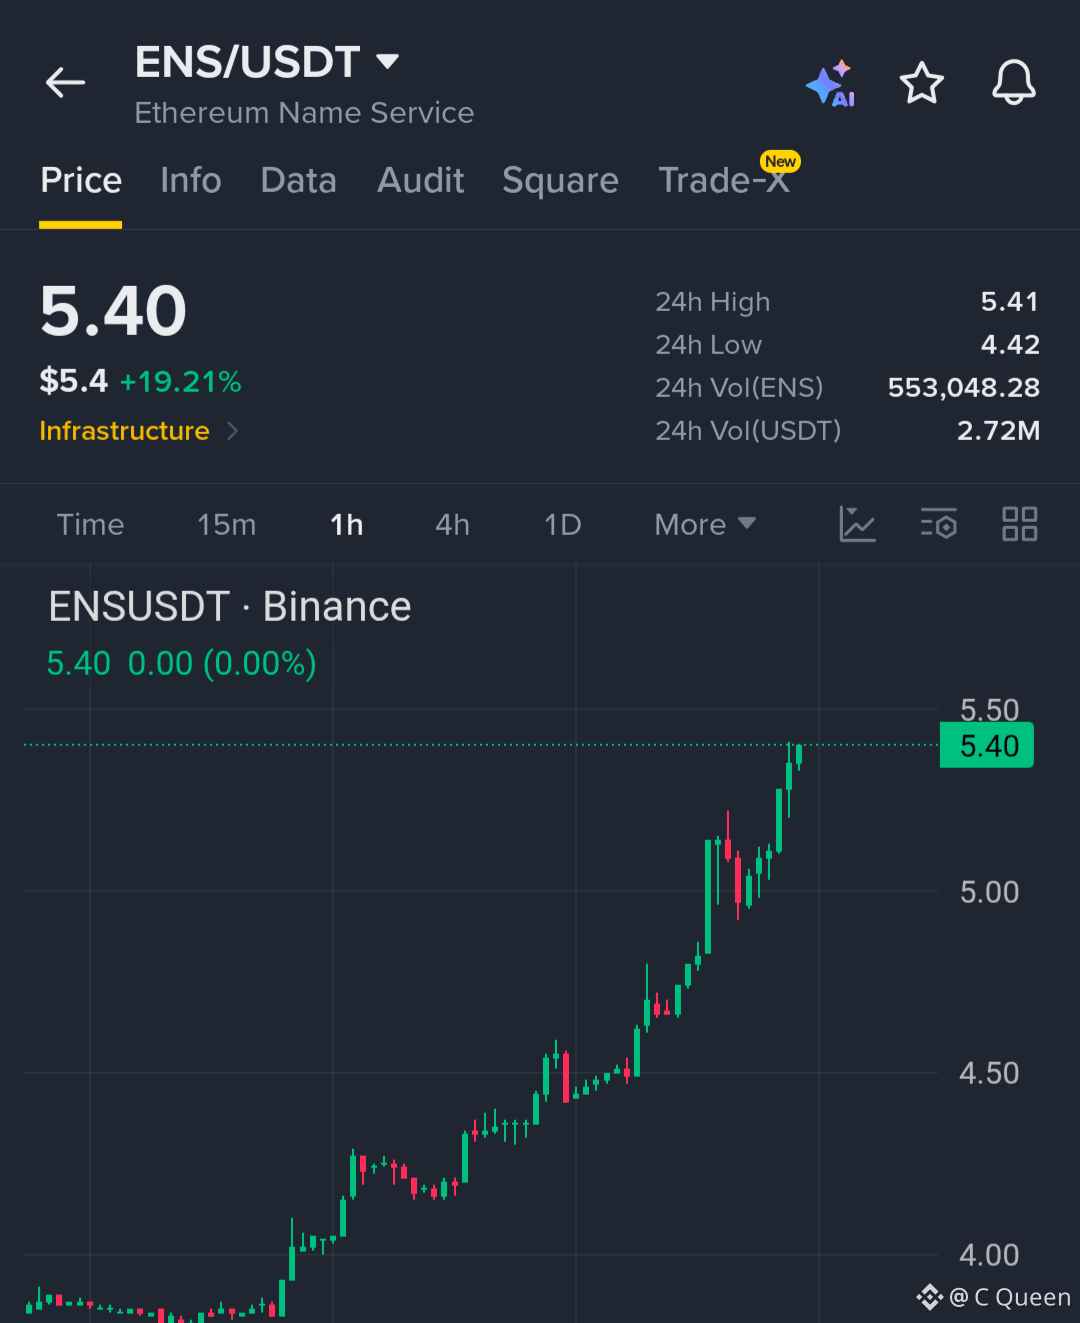Go back with the left arrow
1080x1323 pixels.
point(66,82)
